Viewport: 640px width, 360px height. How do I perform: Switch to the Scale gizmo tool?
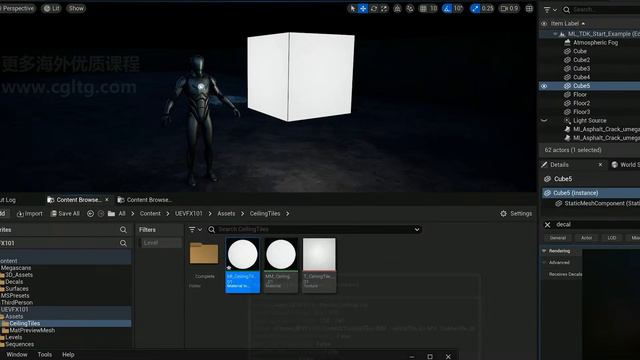[384, 9]
